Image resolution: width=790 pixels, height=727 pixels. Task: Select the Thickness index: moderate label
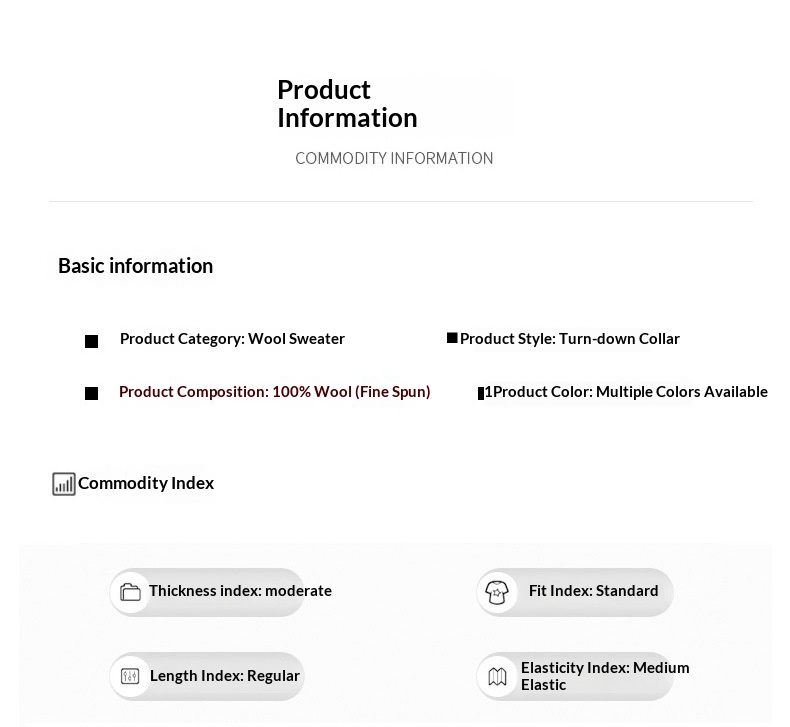coord(240,591)
